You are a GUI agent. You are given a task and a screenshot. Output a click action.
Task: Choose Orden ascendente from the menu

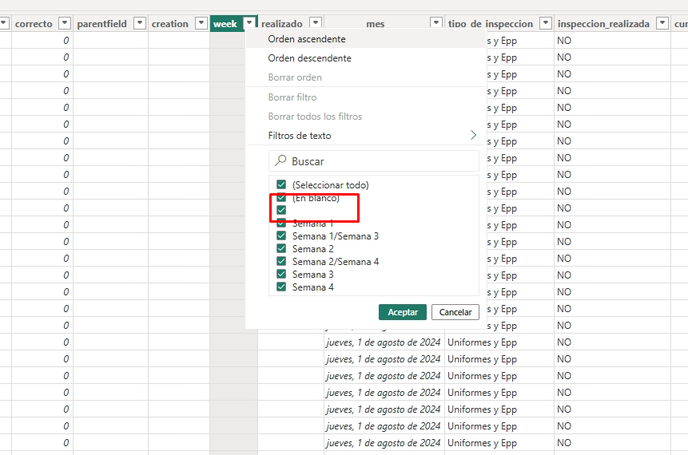[x=307, y=39]
